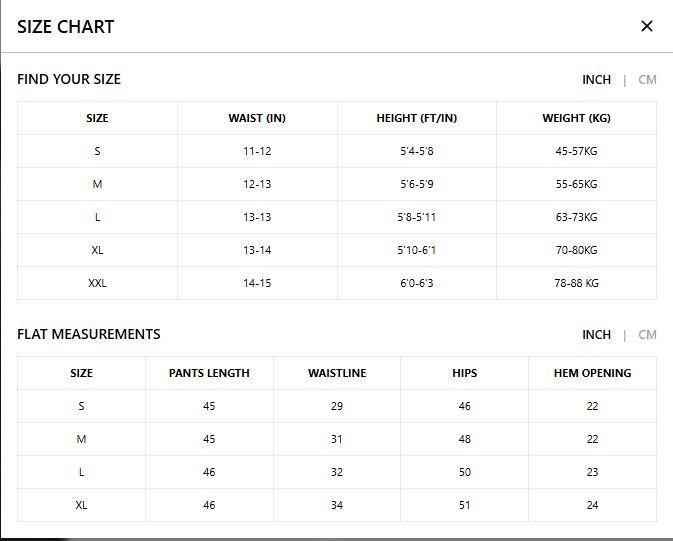The image size is (673, 541).
Task: Switch Find Your Size units to CM
Action: click(647, 79)
